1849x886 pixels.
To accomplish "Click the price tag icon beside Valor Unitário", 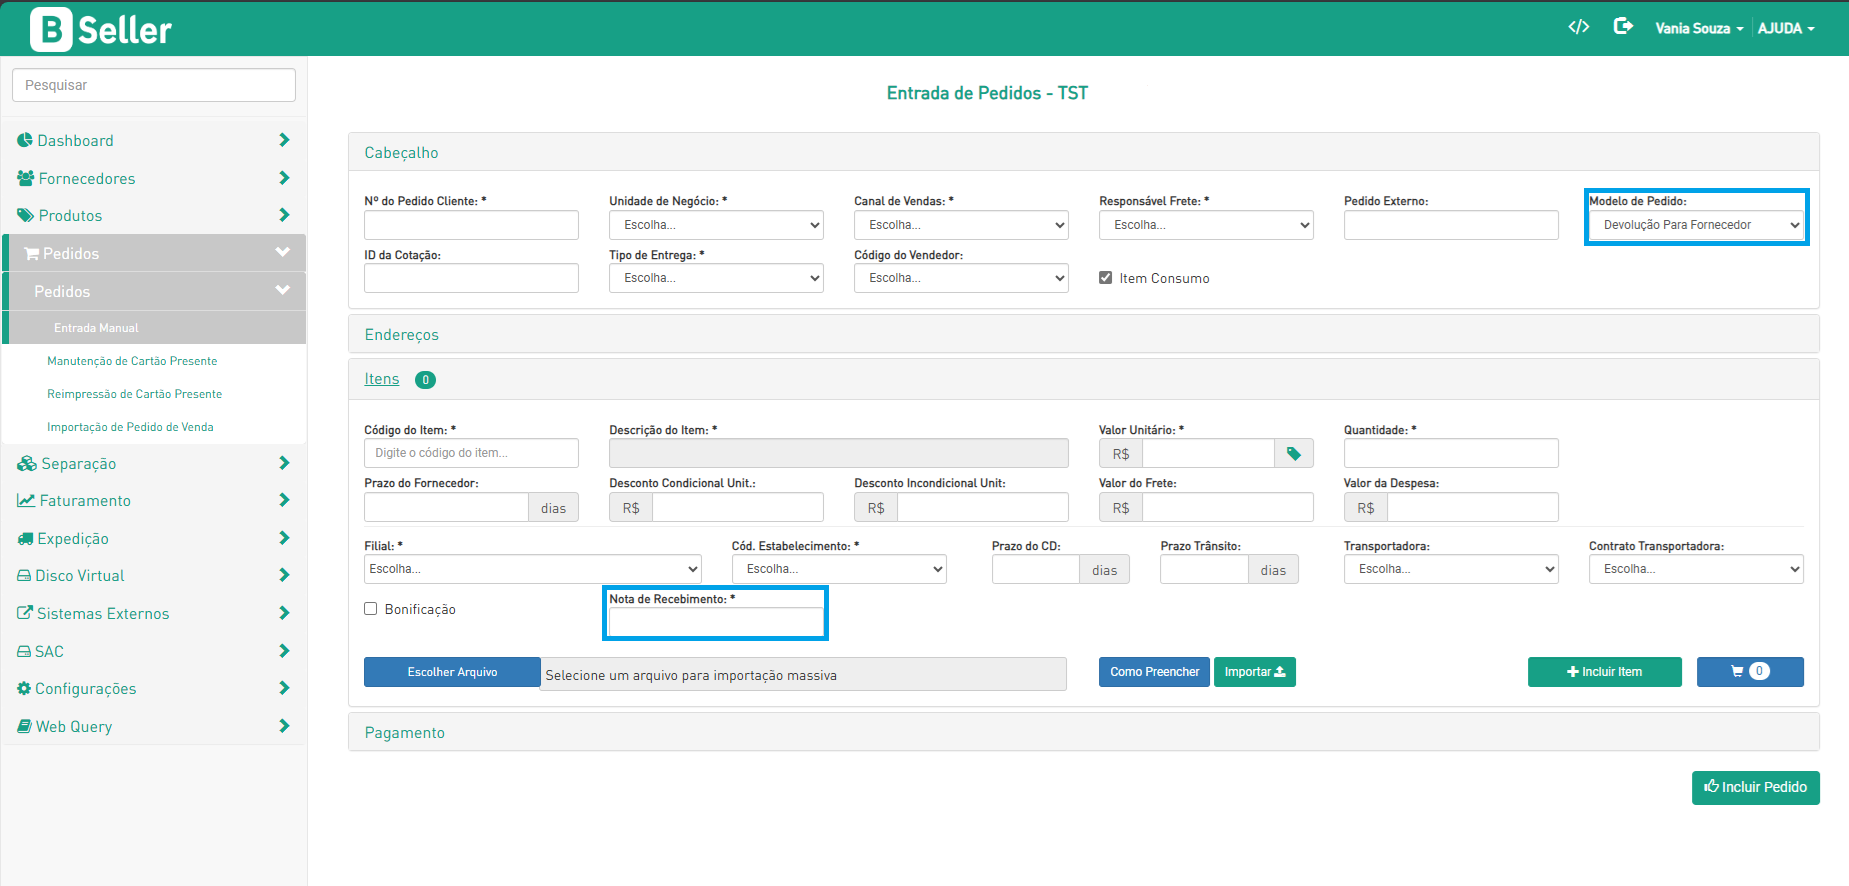I will click(x=1293, y=454).
